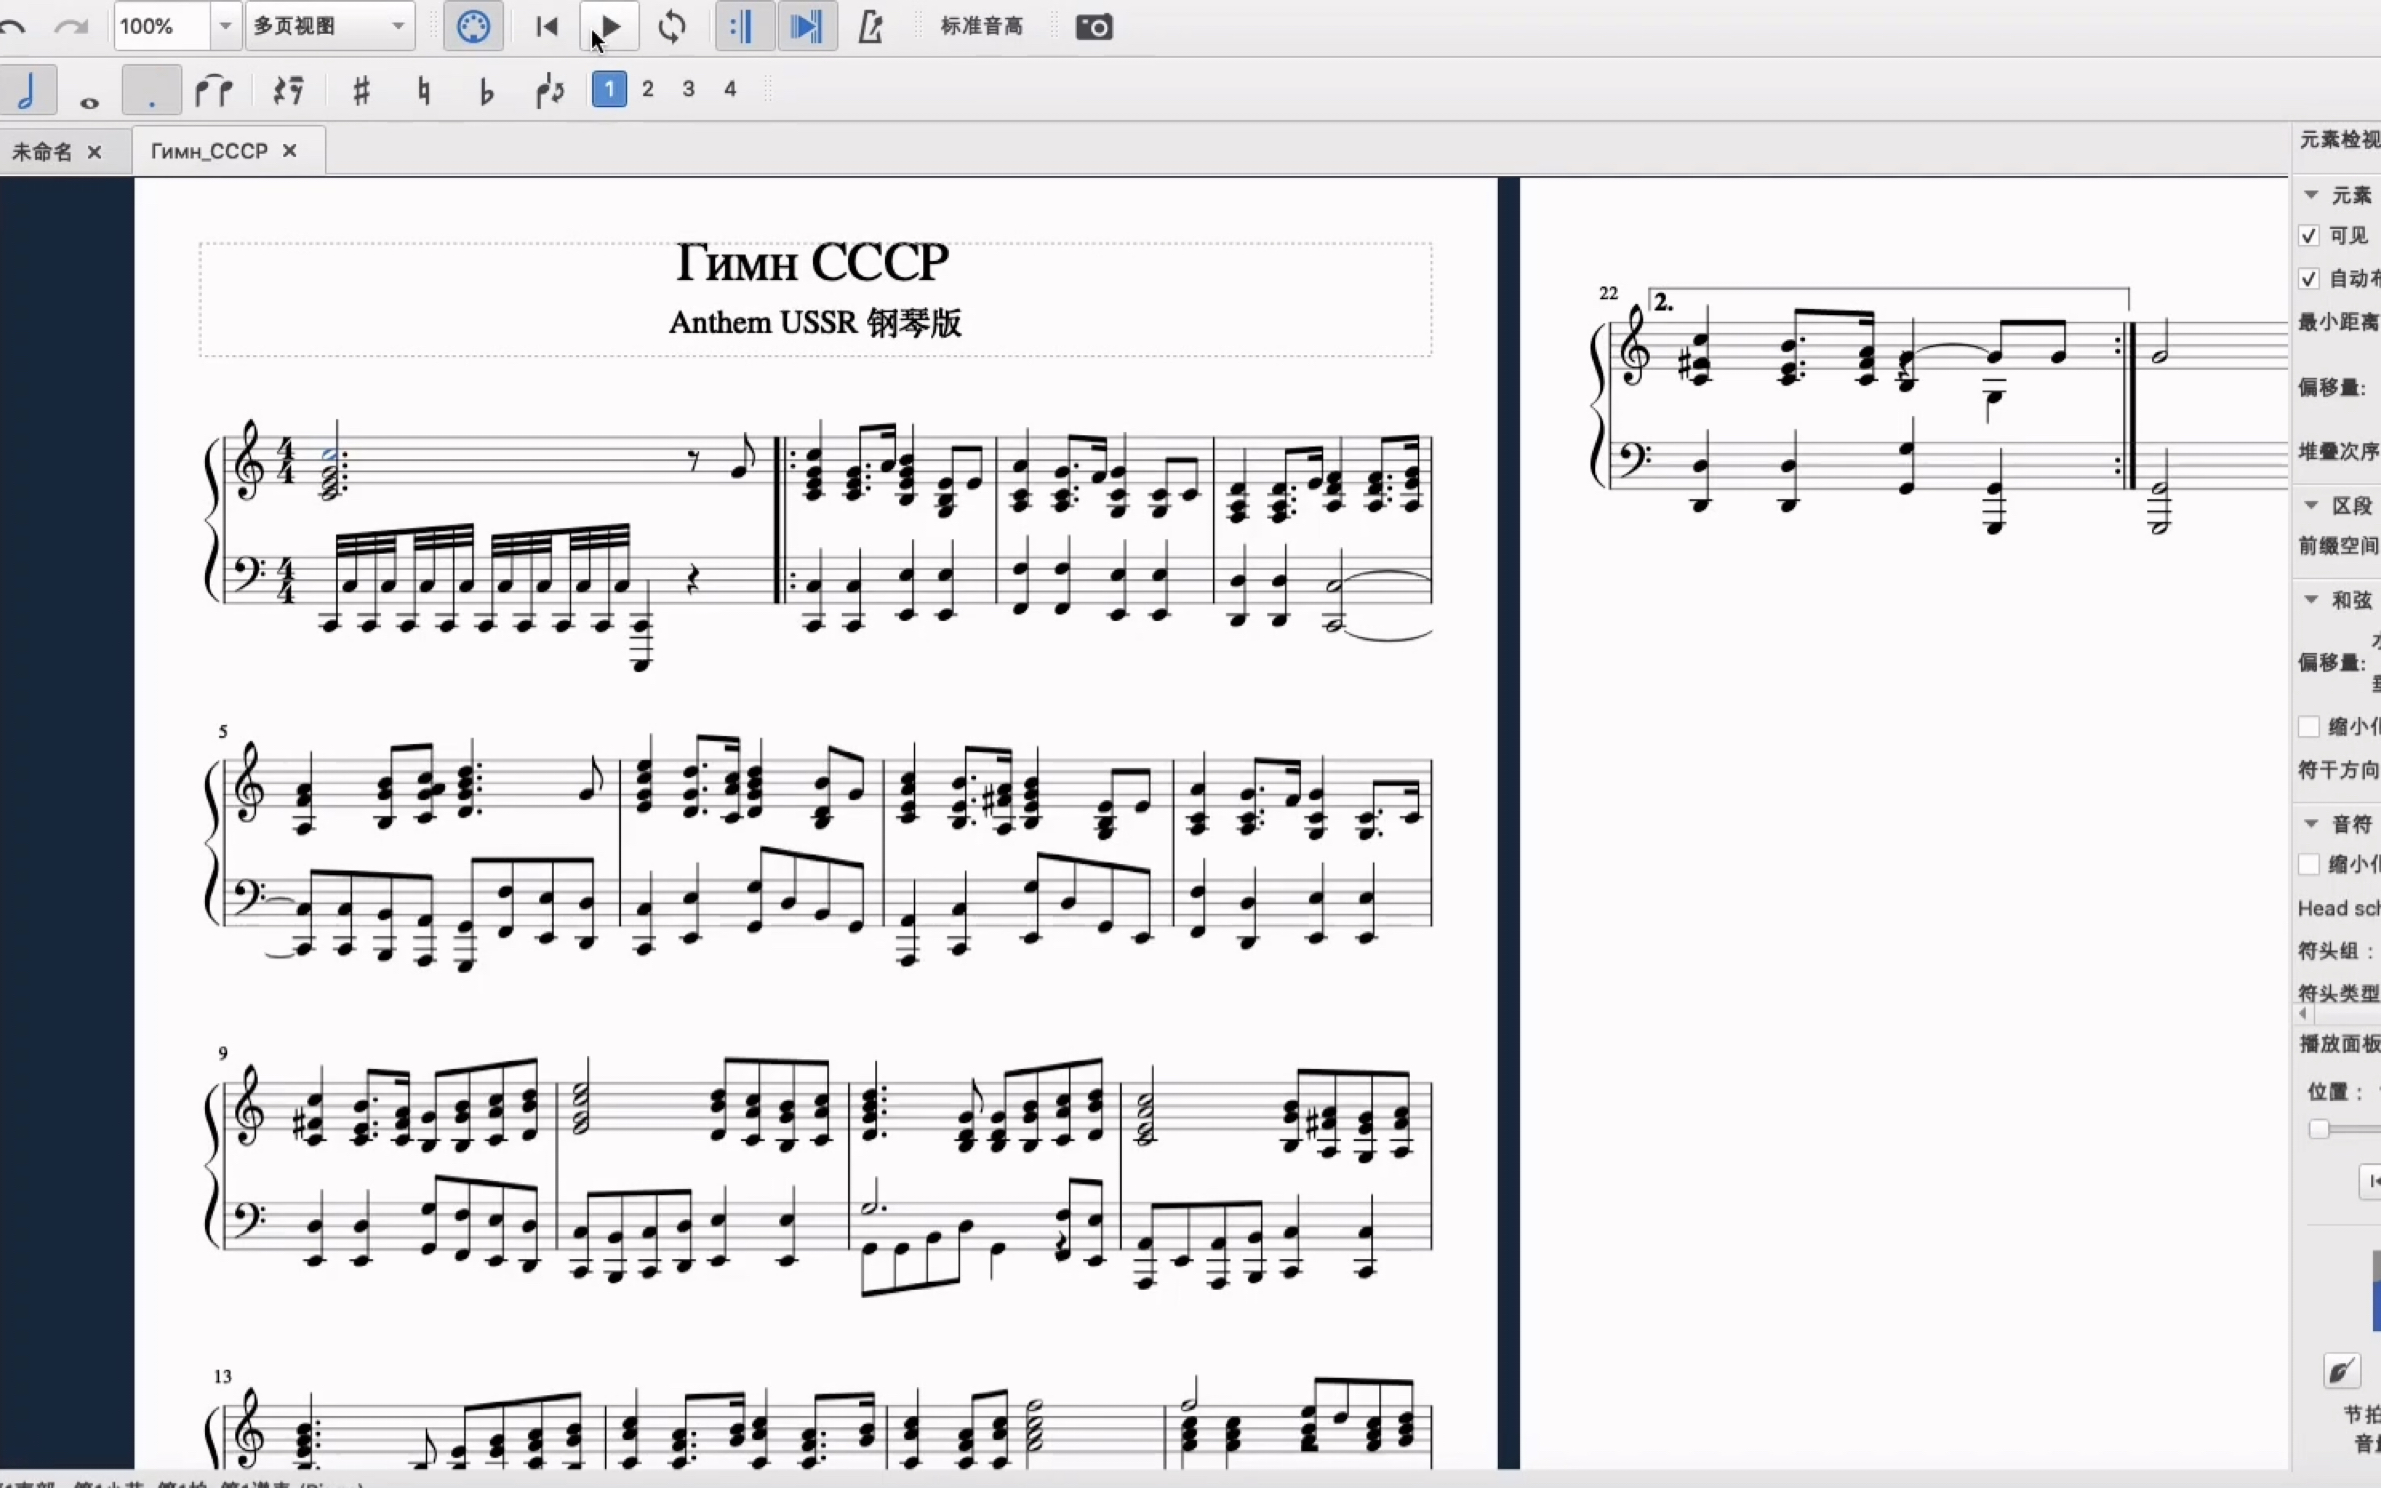Select the whole note duration
Screen dimensions: 2381x1488
89,101
